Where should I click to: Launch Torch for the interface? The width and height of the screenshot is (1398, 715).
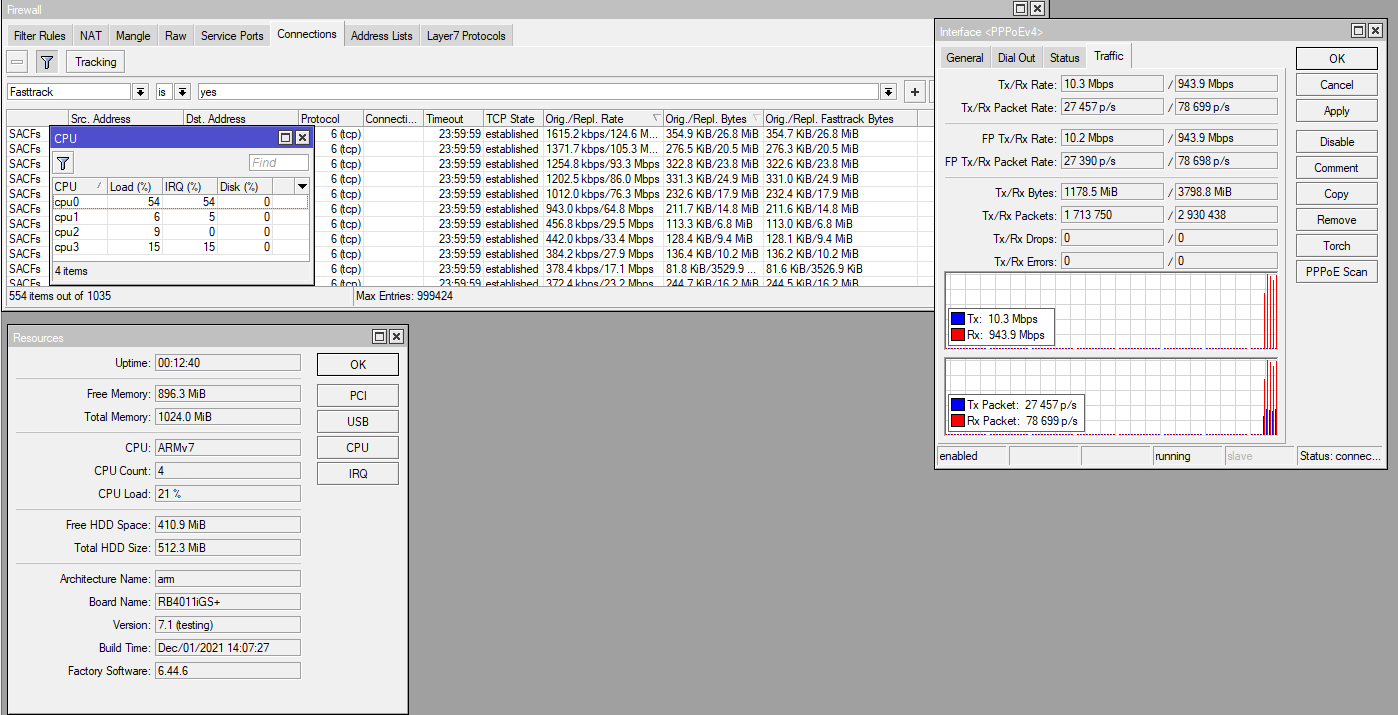(1337, 246)
